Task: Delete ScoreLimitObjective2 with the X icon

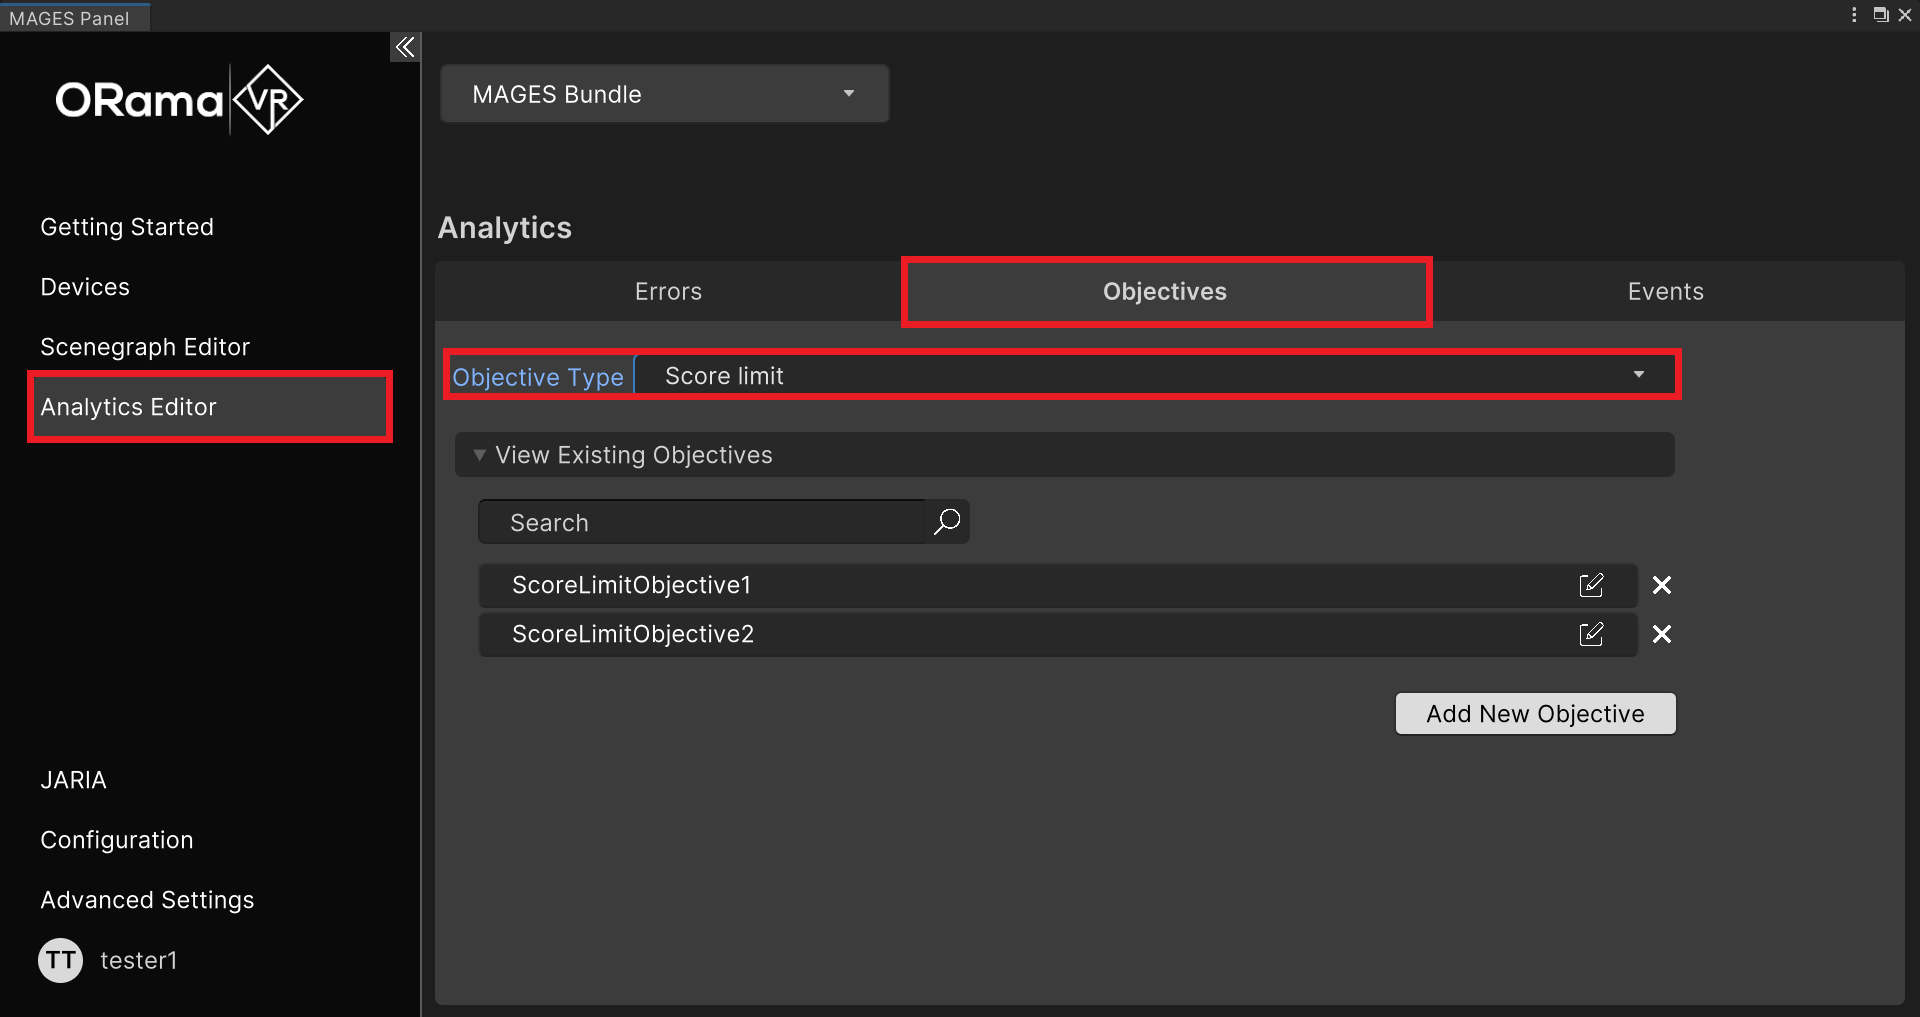Action: (1661, 634)
